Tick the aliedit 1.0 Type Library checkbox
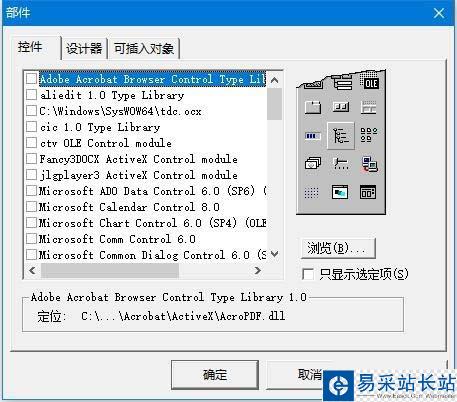Viewport: 457px width, 402px height. (31, 95)
